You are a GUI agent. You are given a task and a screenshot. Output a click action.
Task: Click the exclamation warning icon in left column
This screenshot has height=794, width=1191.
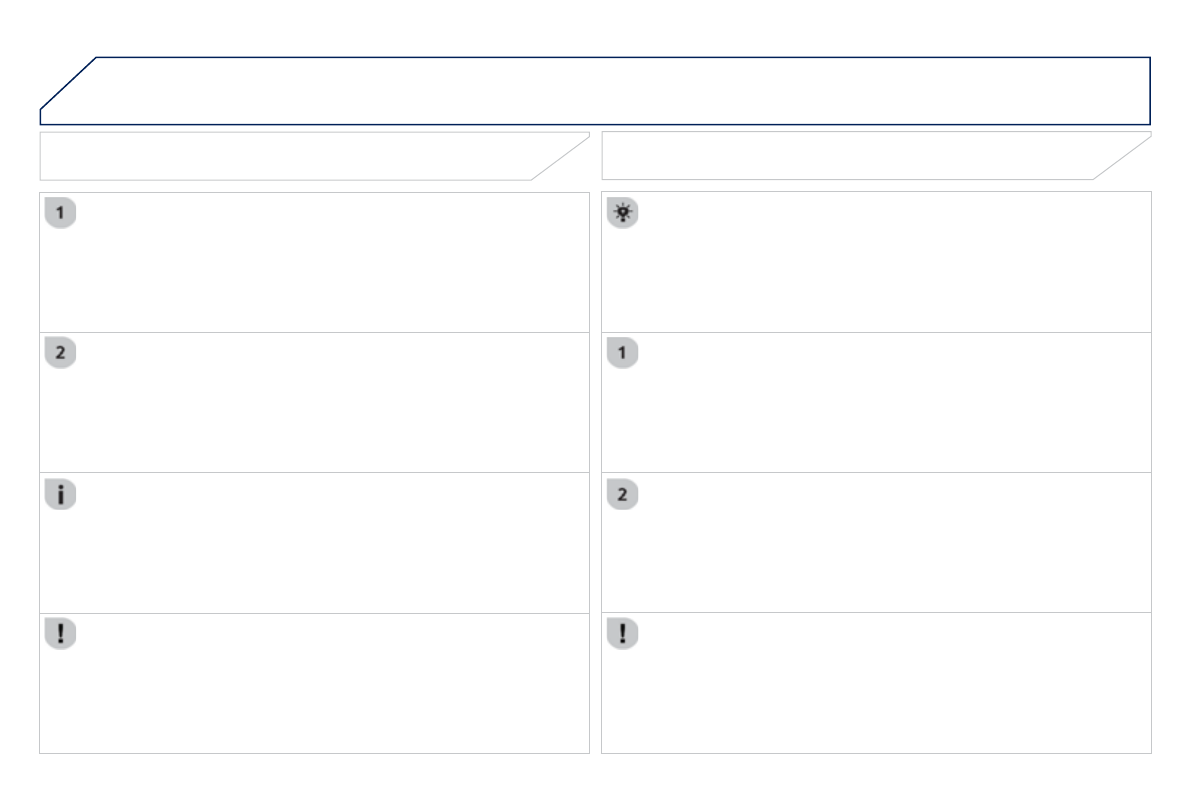pyautogui.click(x=61, y=634)
